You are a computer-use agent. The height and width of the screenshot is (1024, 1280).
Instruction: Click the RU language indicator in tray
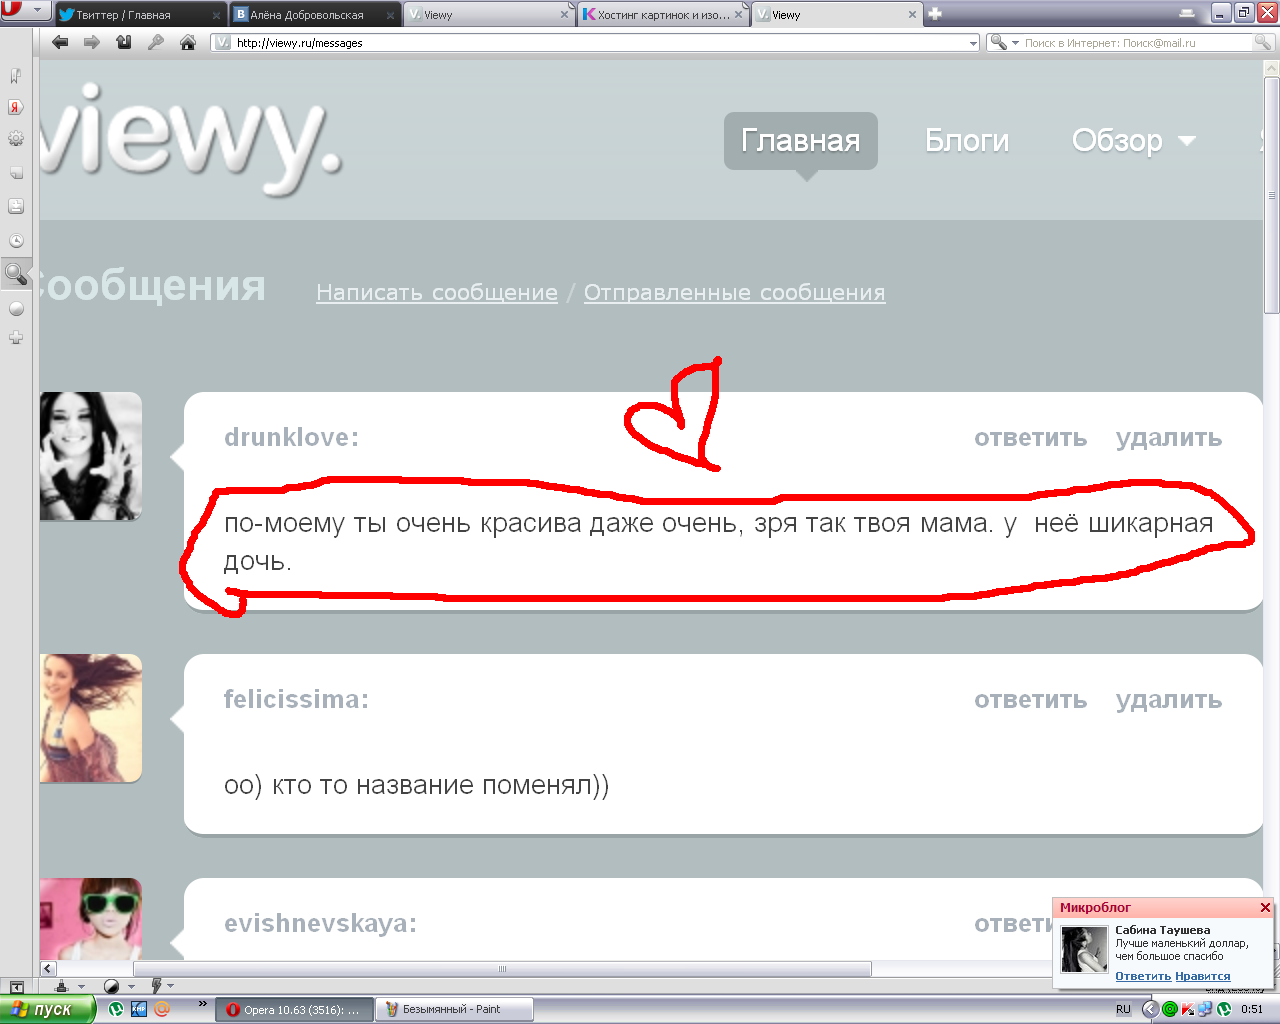point(1123,1009)
